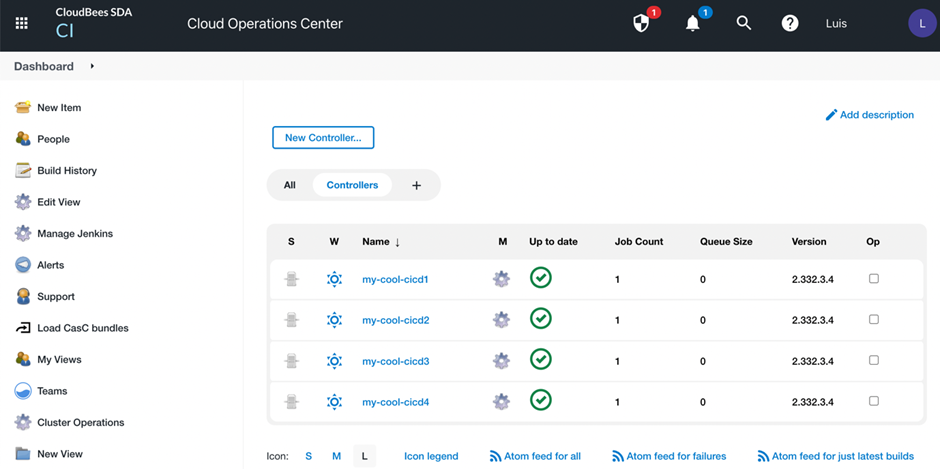Click the Manage Jenkins gear icon

coord(23,233)
